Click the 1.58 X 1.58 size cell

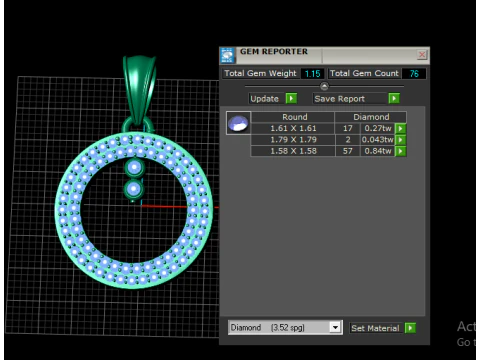pos(293,151)
